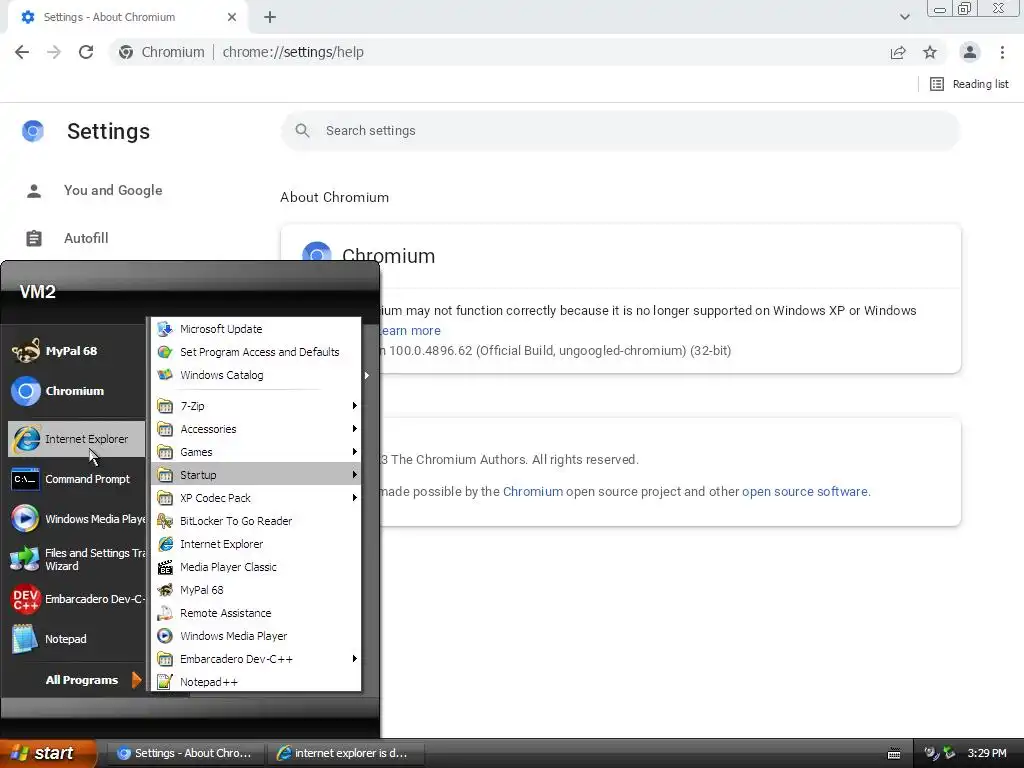Reload the page with refresh icon

[x=86, y=52]
